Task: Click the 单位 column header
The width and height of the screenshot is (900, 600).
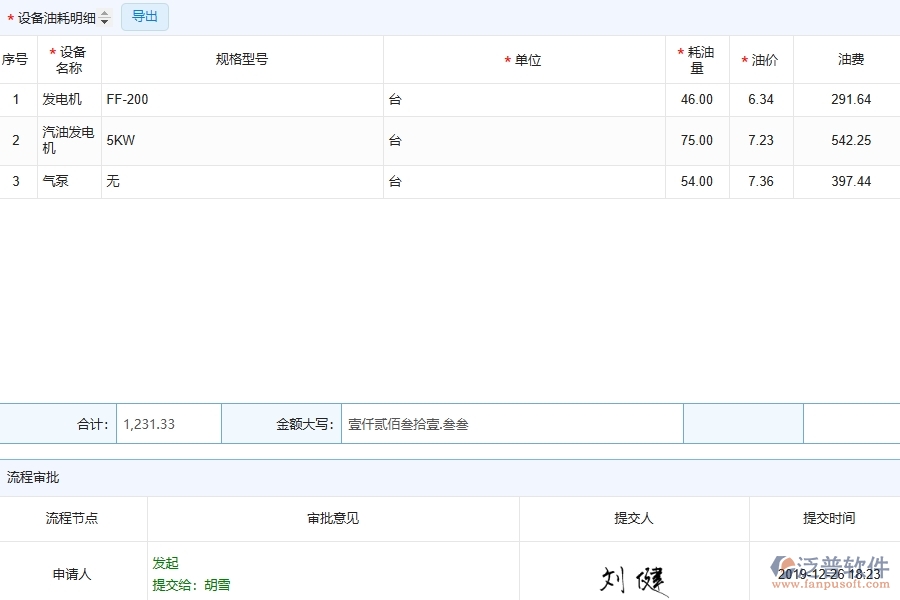Action: click(x=524, y=59)
